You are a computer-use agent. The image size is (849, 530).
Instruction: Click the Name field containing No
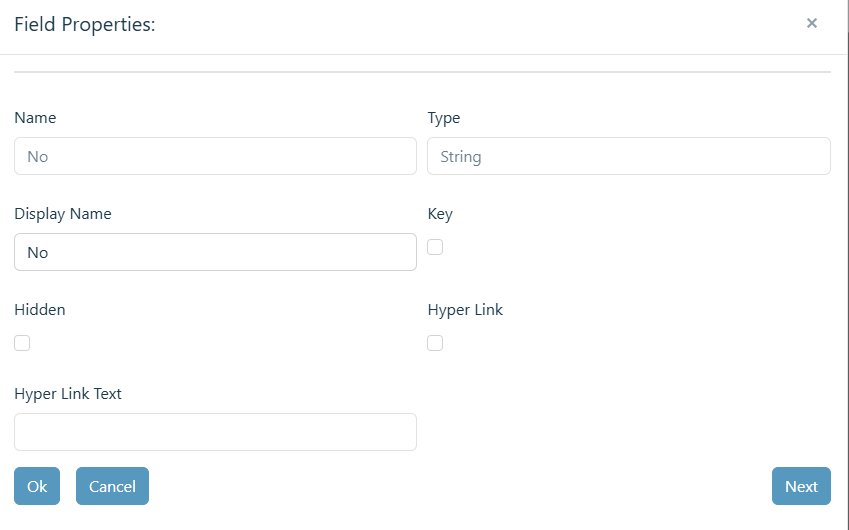pyautogui.click(x=215, y=156)
